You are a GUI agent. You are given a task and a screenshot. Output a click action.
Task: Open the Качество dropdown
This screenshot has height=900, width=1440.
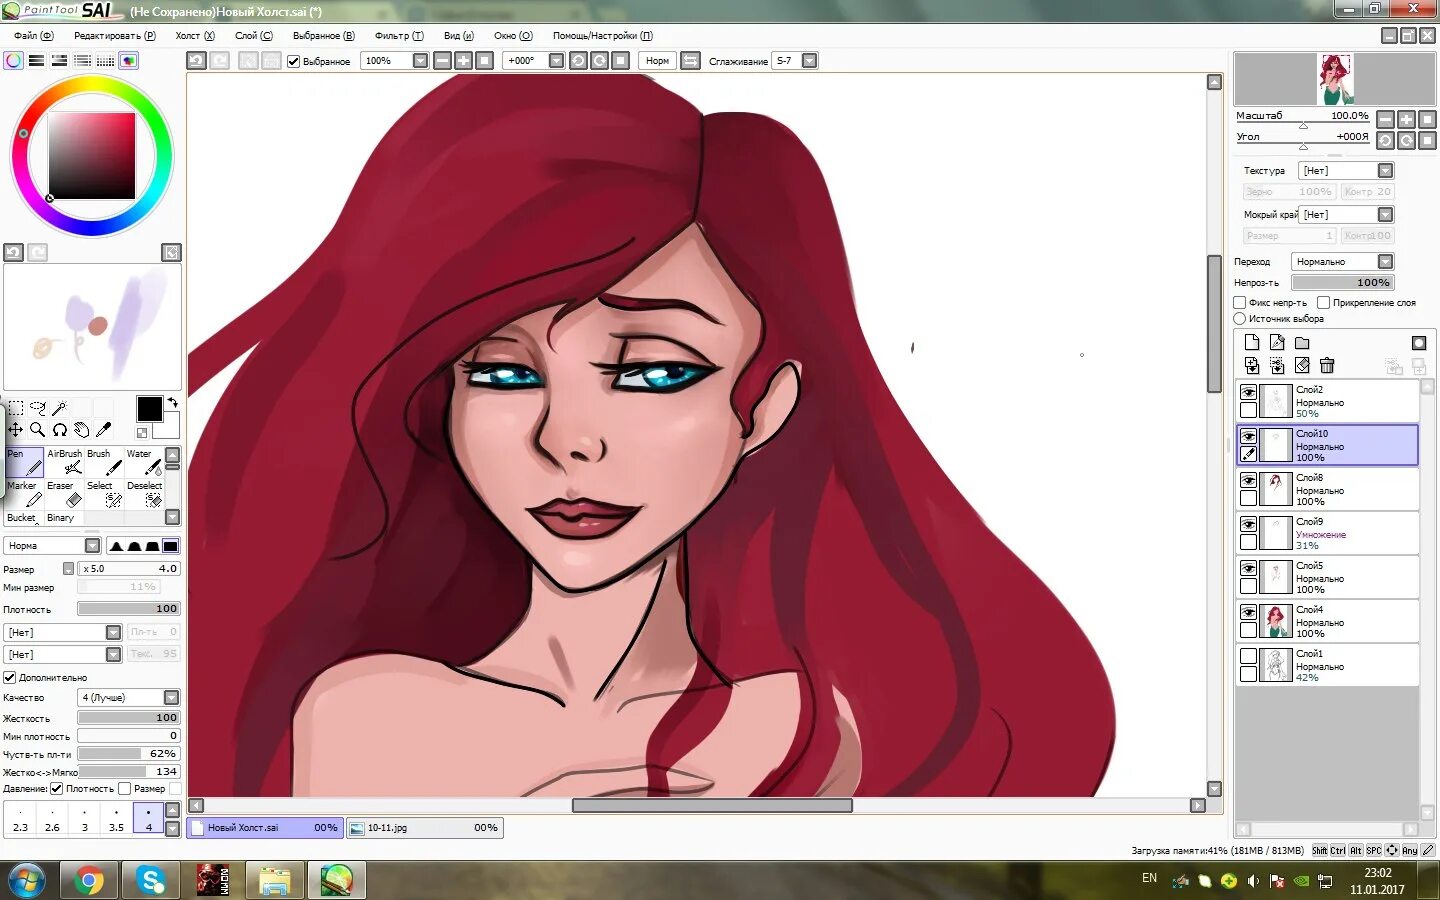coord(129,698)
